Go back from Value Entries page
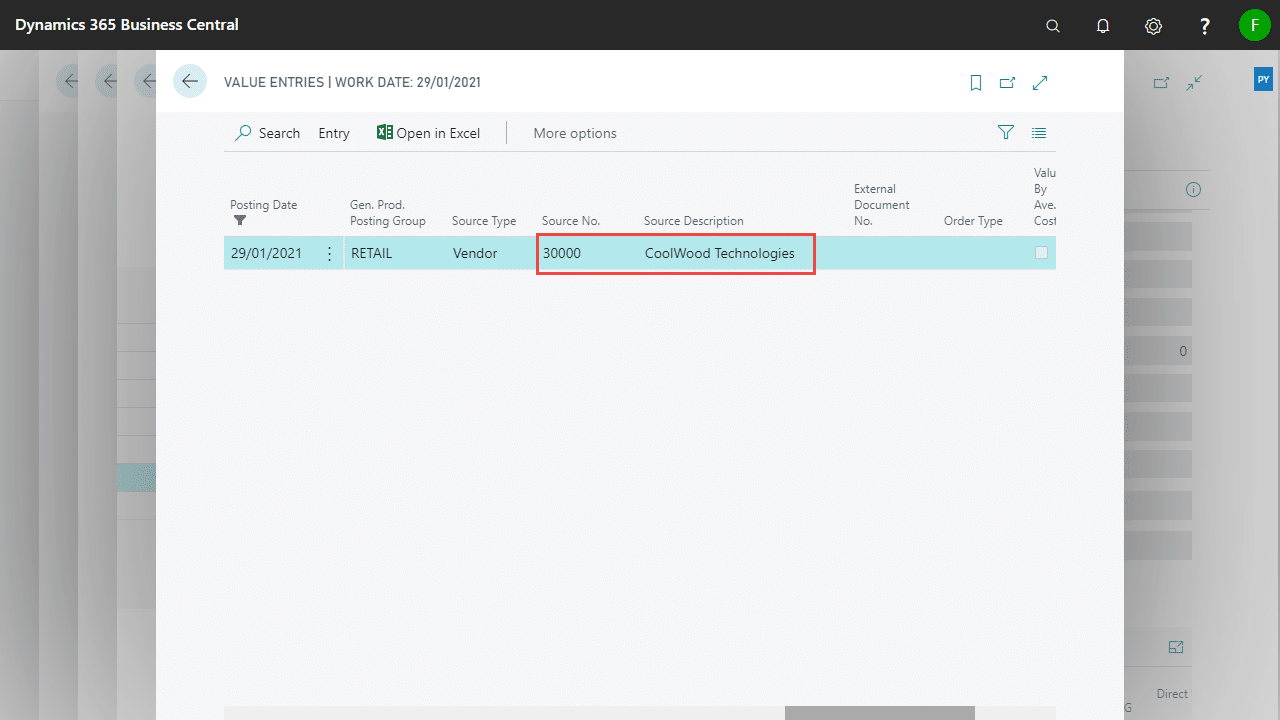 (x=190, y=81)
